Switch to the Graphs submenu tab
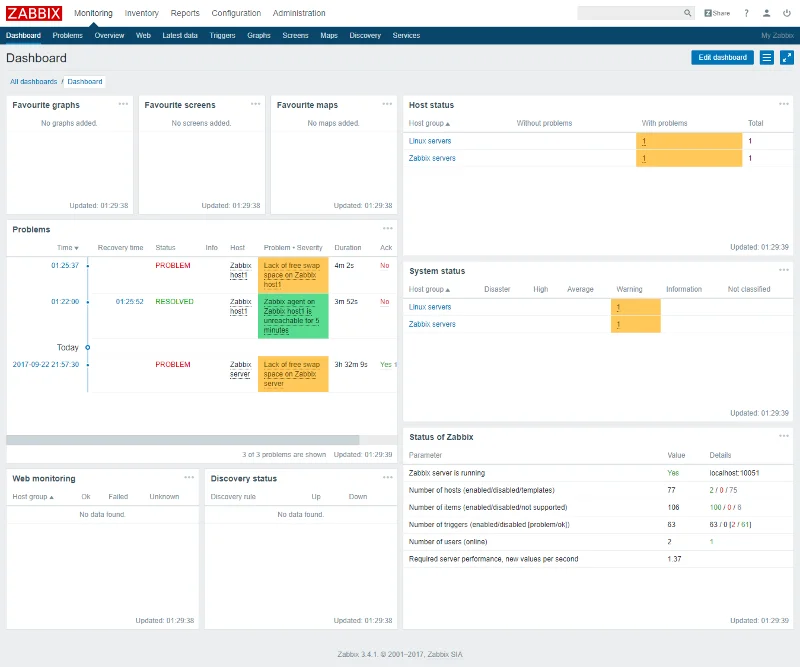800x667 pixels. coord(259,36)
